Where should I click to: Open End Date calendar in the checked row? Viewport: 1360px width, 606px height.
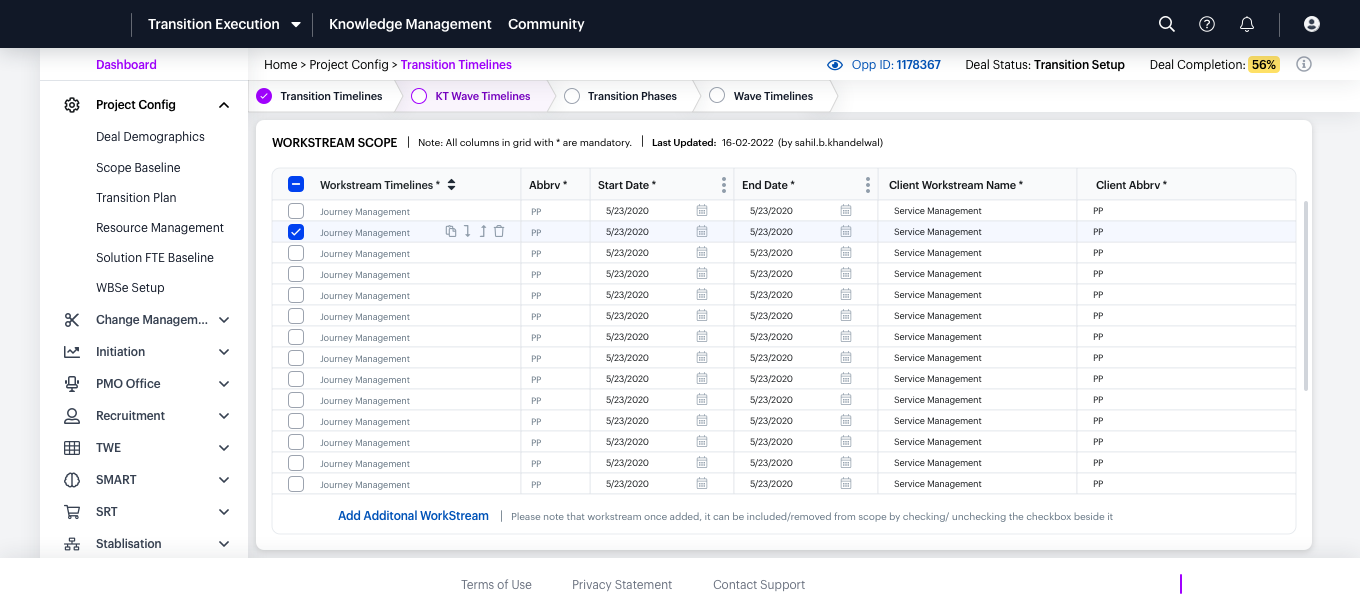(x=846, y=232)
